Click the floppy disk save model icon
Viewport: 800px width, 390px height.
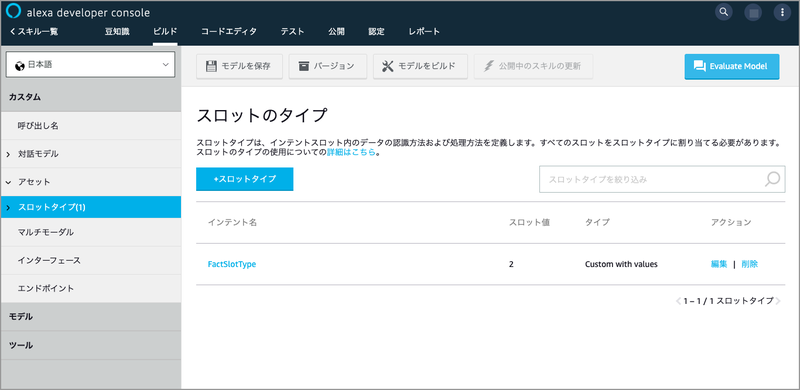click(211, 66)
